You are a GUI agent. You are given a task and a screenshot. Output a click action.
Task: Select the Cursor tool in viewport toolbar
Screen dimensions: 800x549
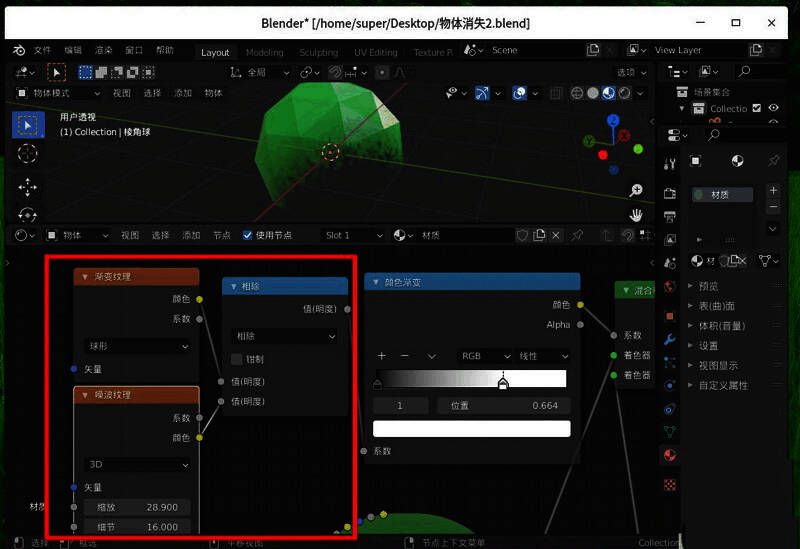(x=28, y=154)
